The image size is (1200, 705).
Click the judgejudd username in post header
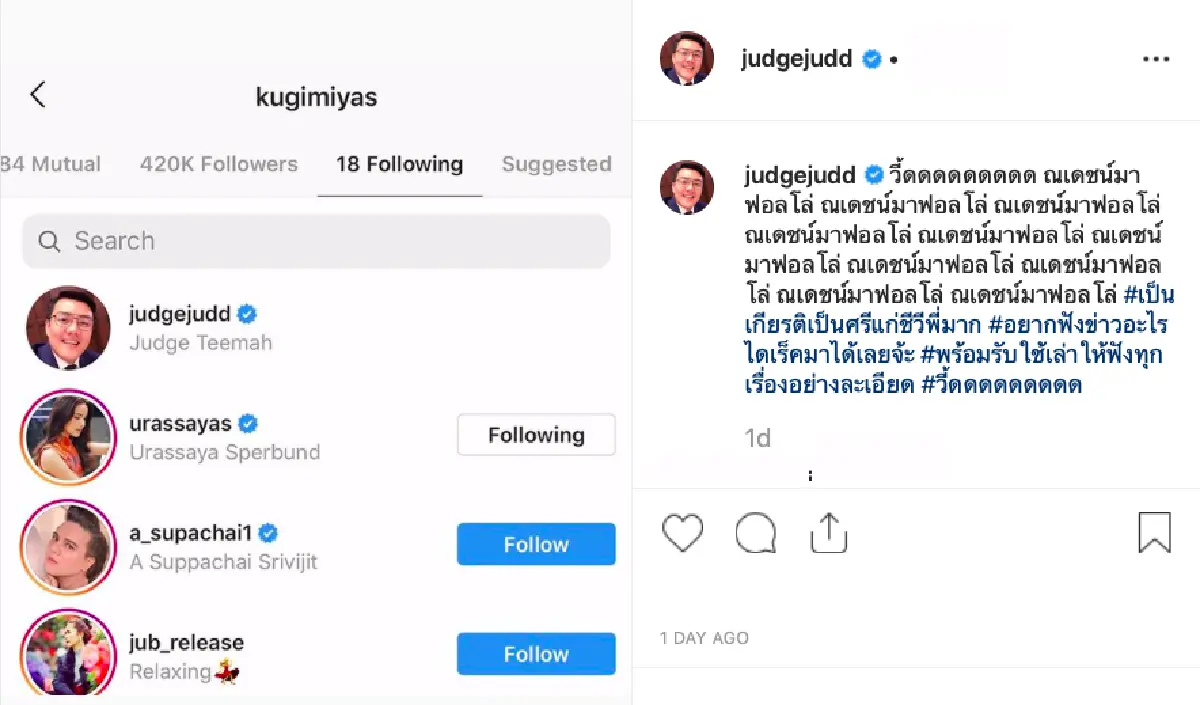796,59
